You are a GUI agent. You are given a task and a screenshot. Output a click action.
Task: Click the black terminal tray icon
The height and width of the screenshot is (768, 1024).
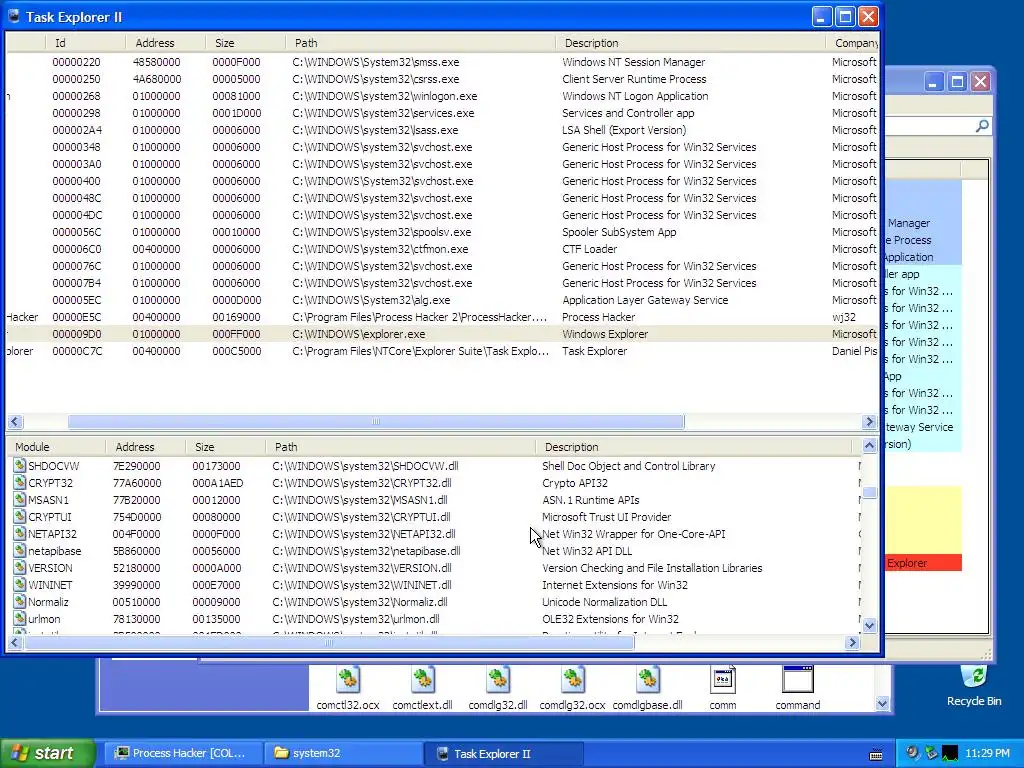(950, 754)
